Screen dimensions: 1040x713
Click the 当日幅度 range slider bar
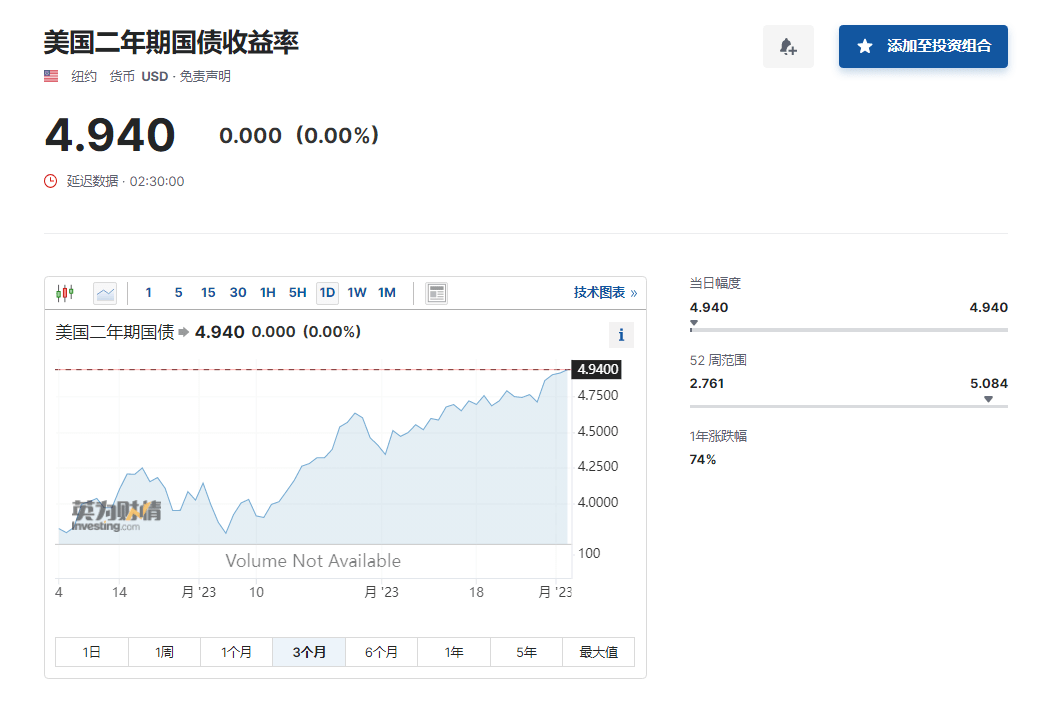tap(849, 329)
